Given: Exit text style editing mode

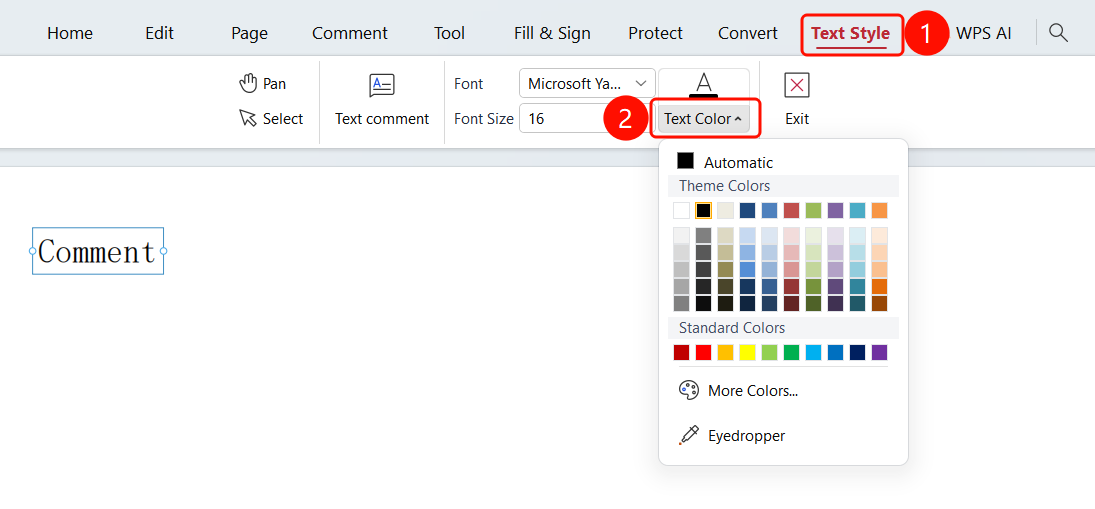Looking at the screenshot, I should [x=797, y=100].
